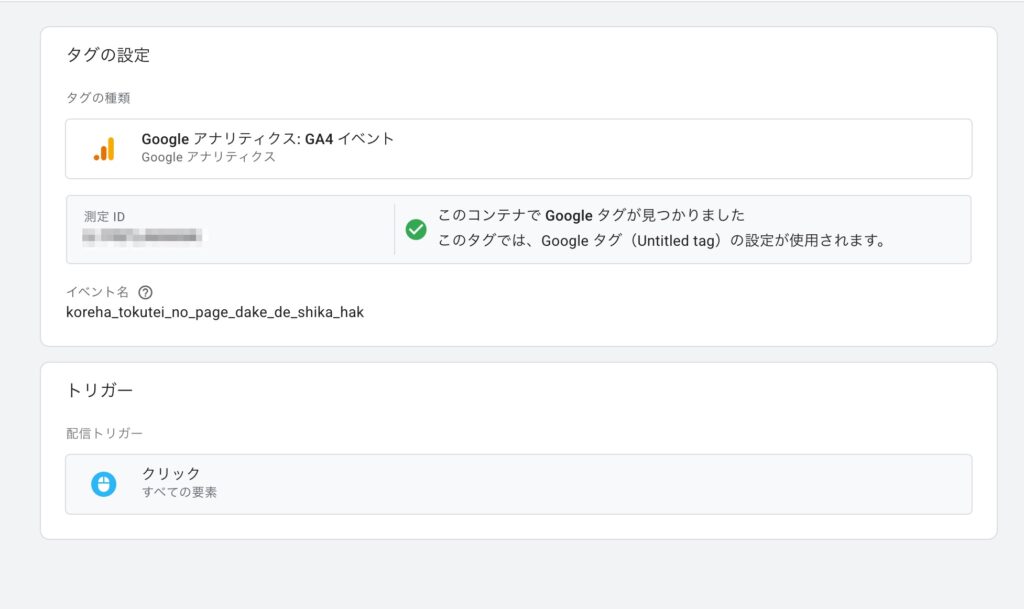
Task: Click the イベント名 label
Action: click(97, 292)
